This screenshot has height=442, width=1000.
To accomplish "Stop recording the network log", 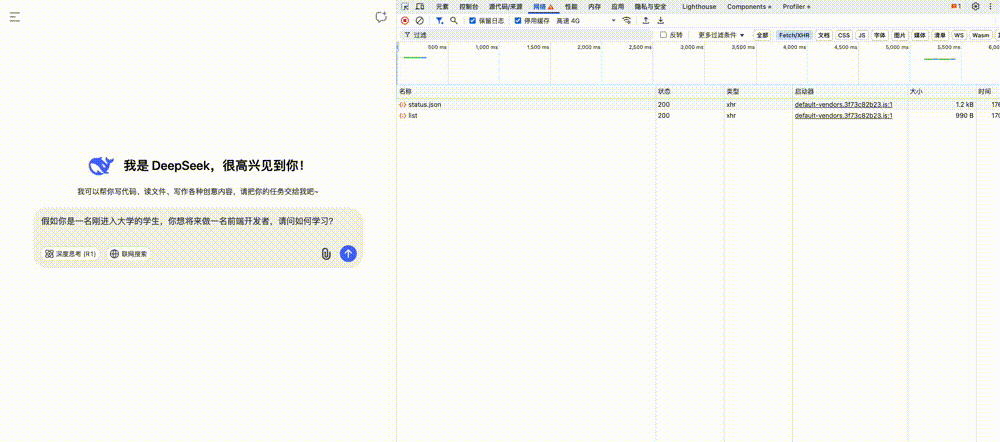I will (x=404, y=20).
